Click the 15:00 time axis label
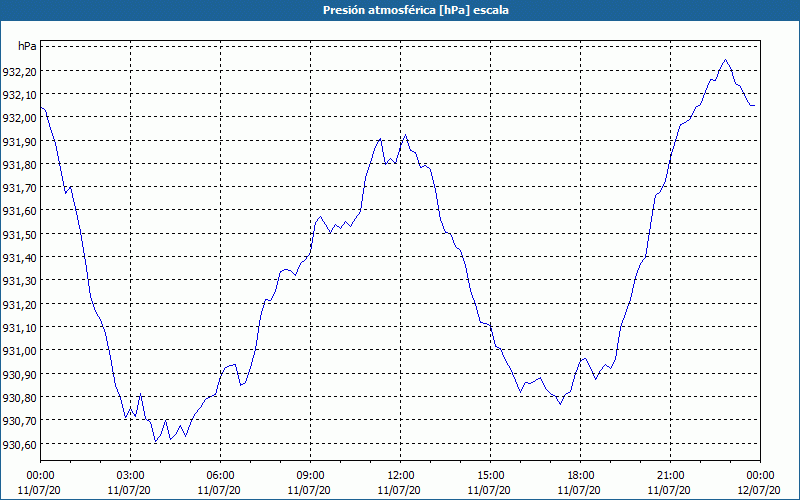The width and height of the screenshot is (800, 500). click(490, 476)
